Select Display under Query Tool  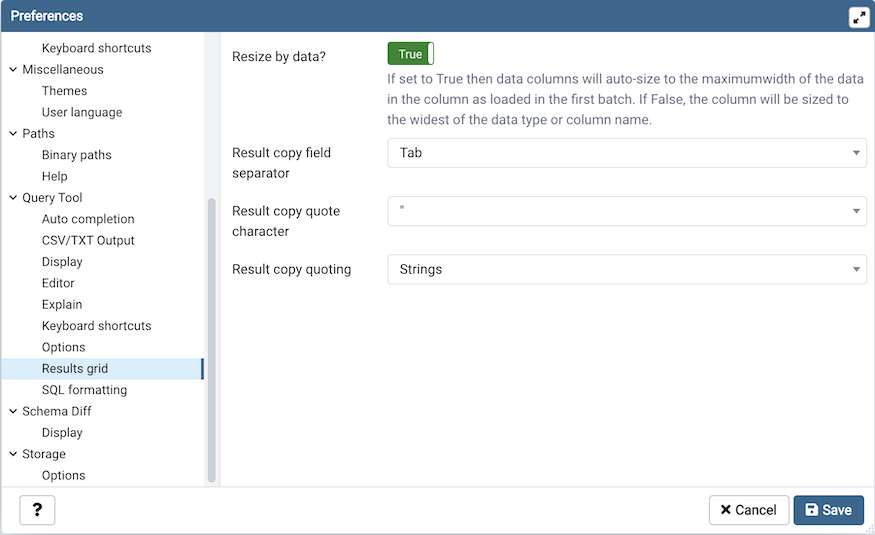click(x=62, y=262)
